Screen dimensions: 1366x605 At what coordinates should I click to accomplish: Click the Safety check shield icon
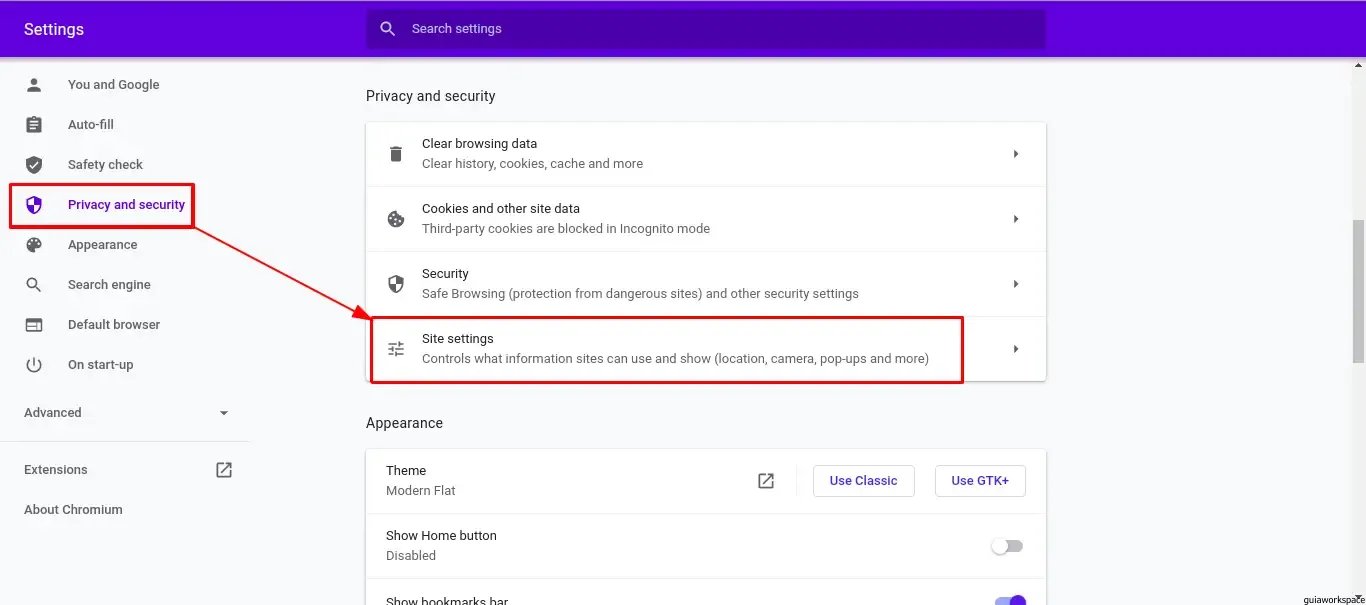pos(34,165)
